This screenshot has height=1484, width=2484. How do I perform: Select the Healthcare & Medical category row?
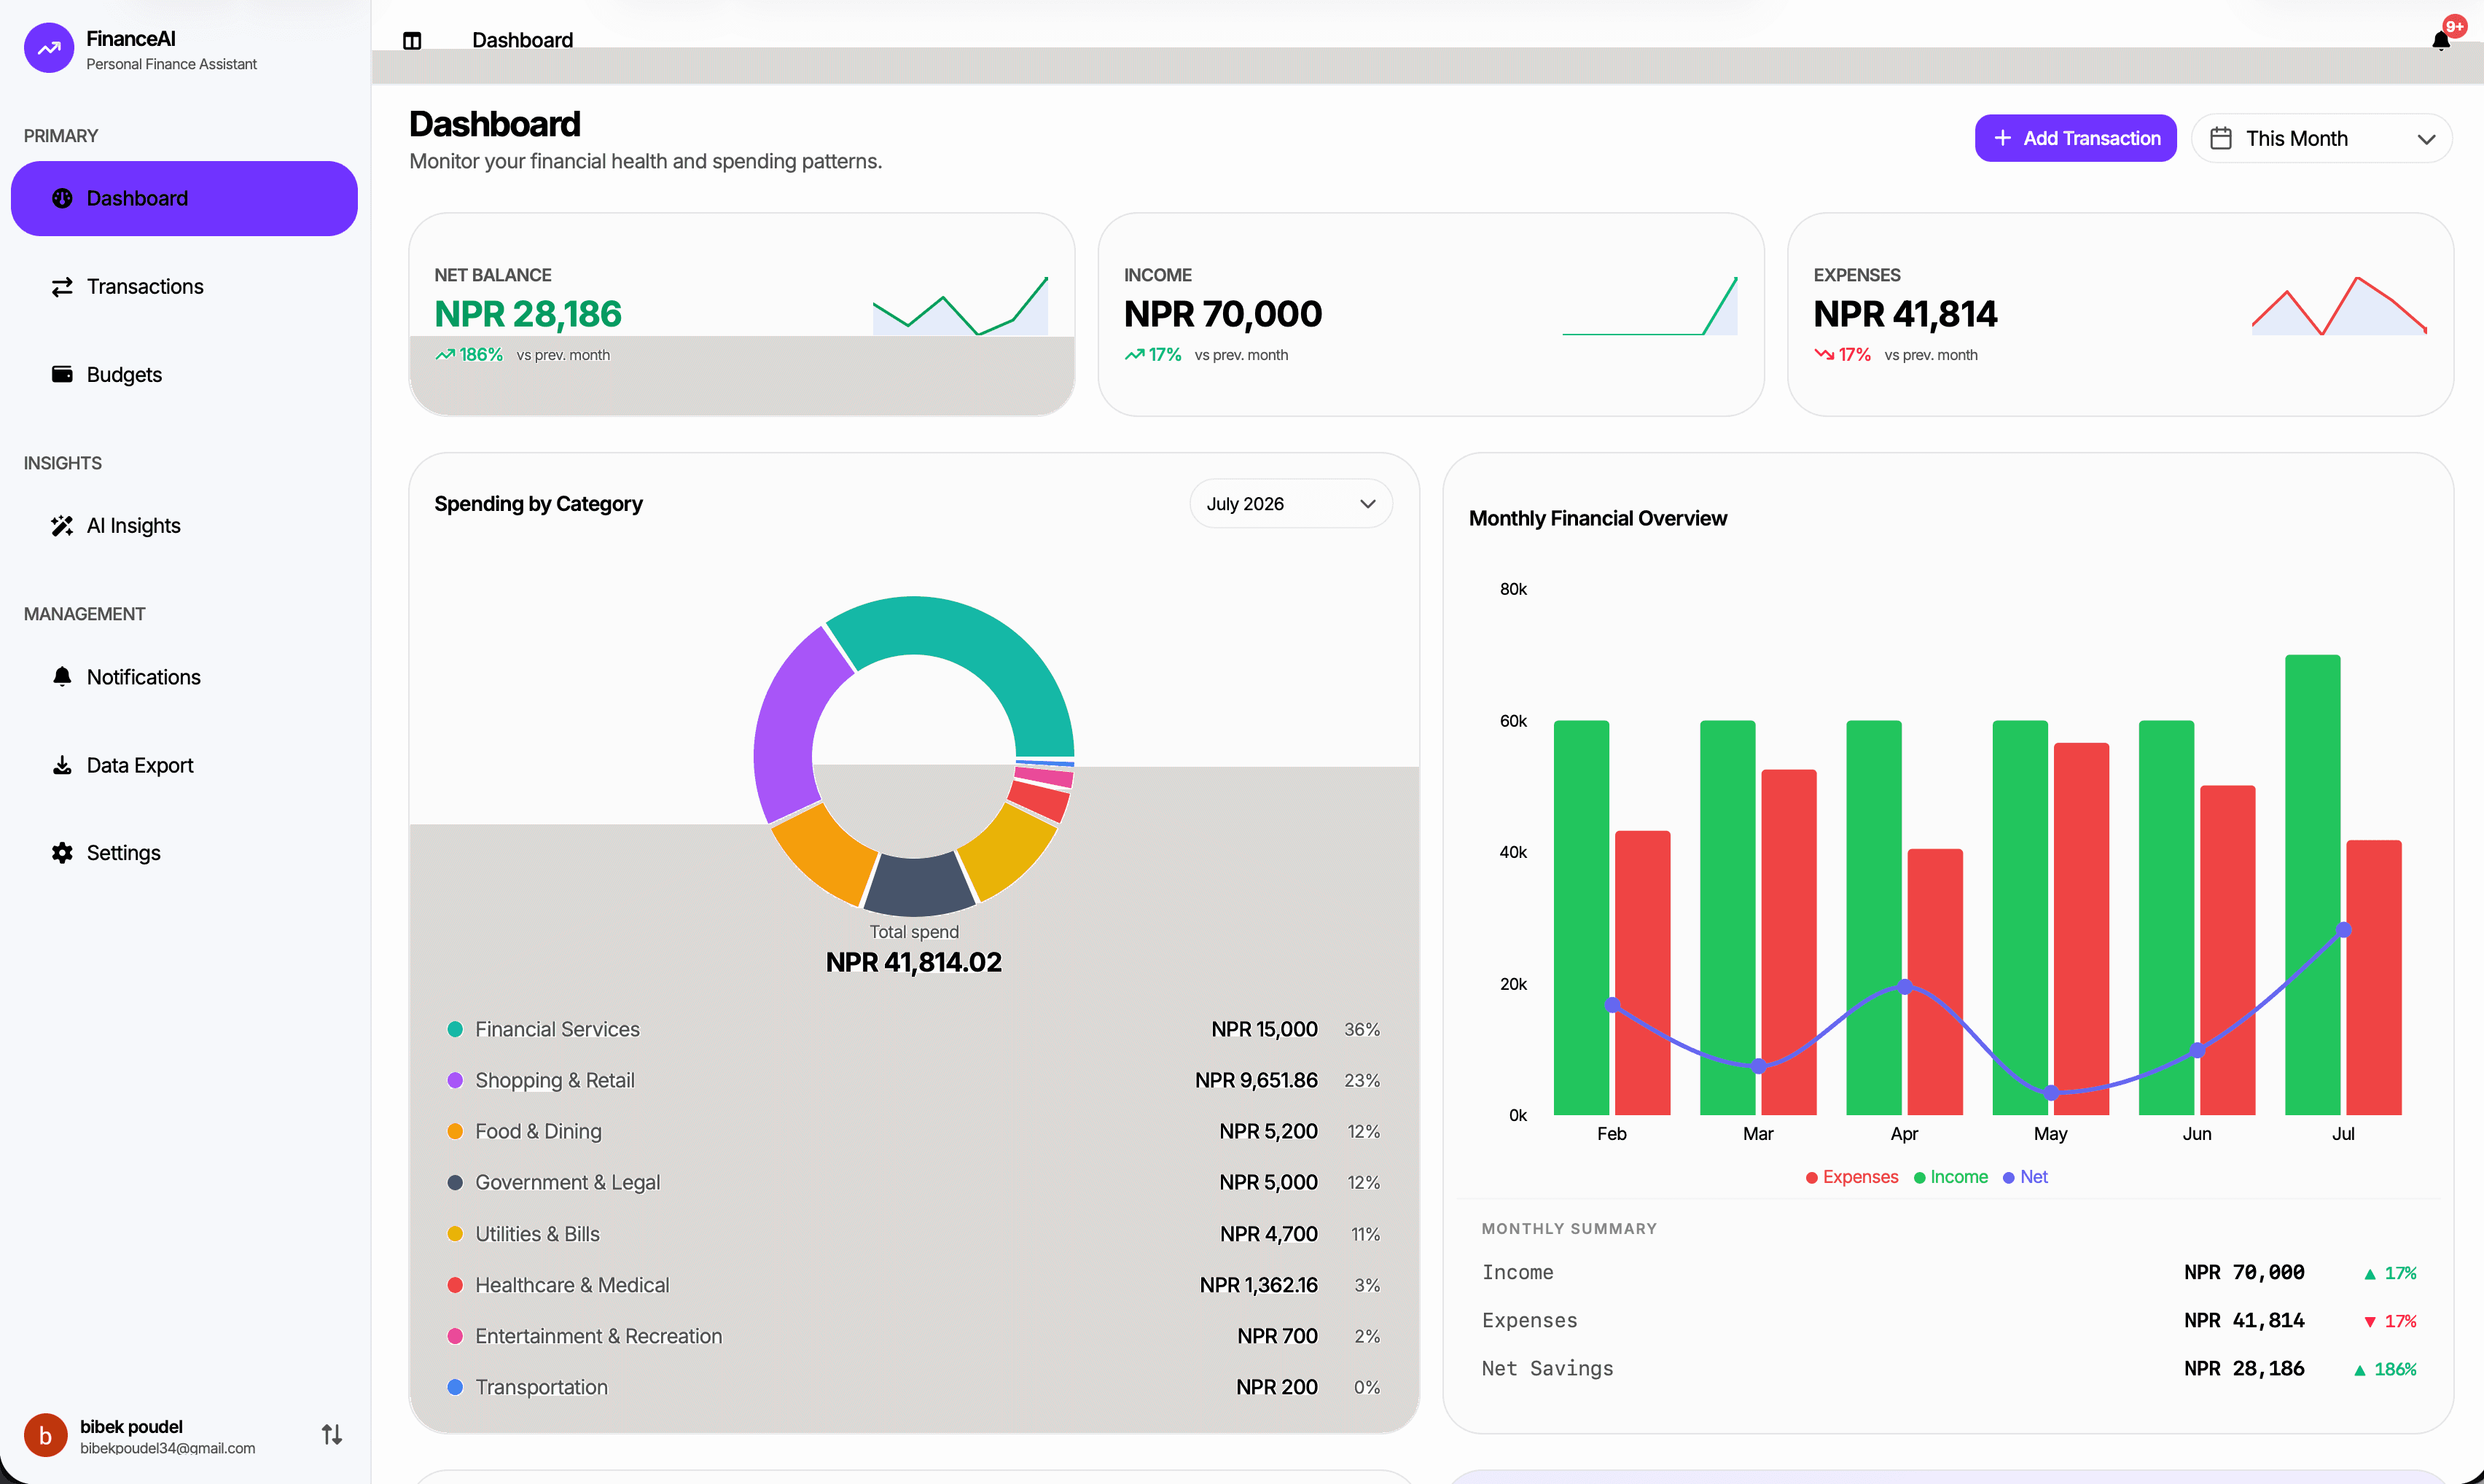point(914,1285)
